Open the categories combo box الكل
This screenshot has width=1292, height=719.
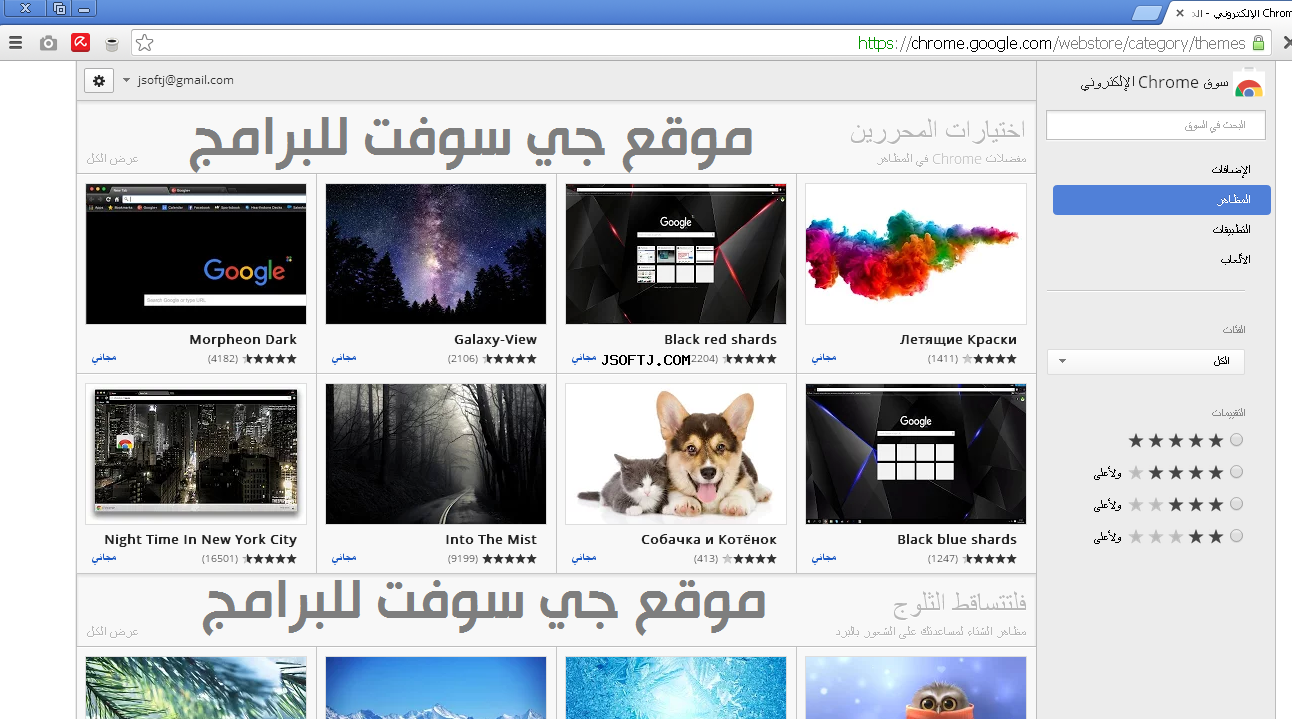point(1146,361)
